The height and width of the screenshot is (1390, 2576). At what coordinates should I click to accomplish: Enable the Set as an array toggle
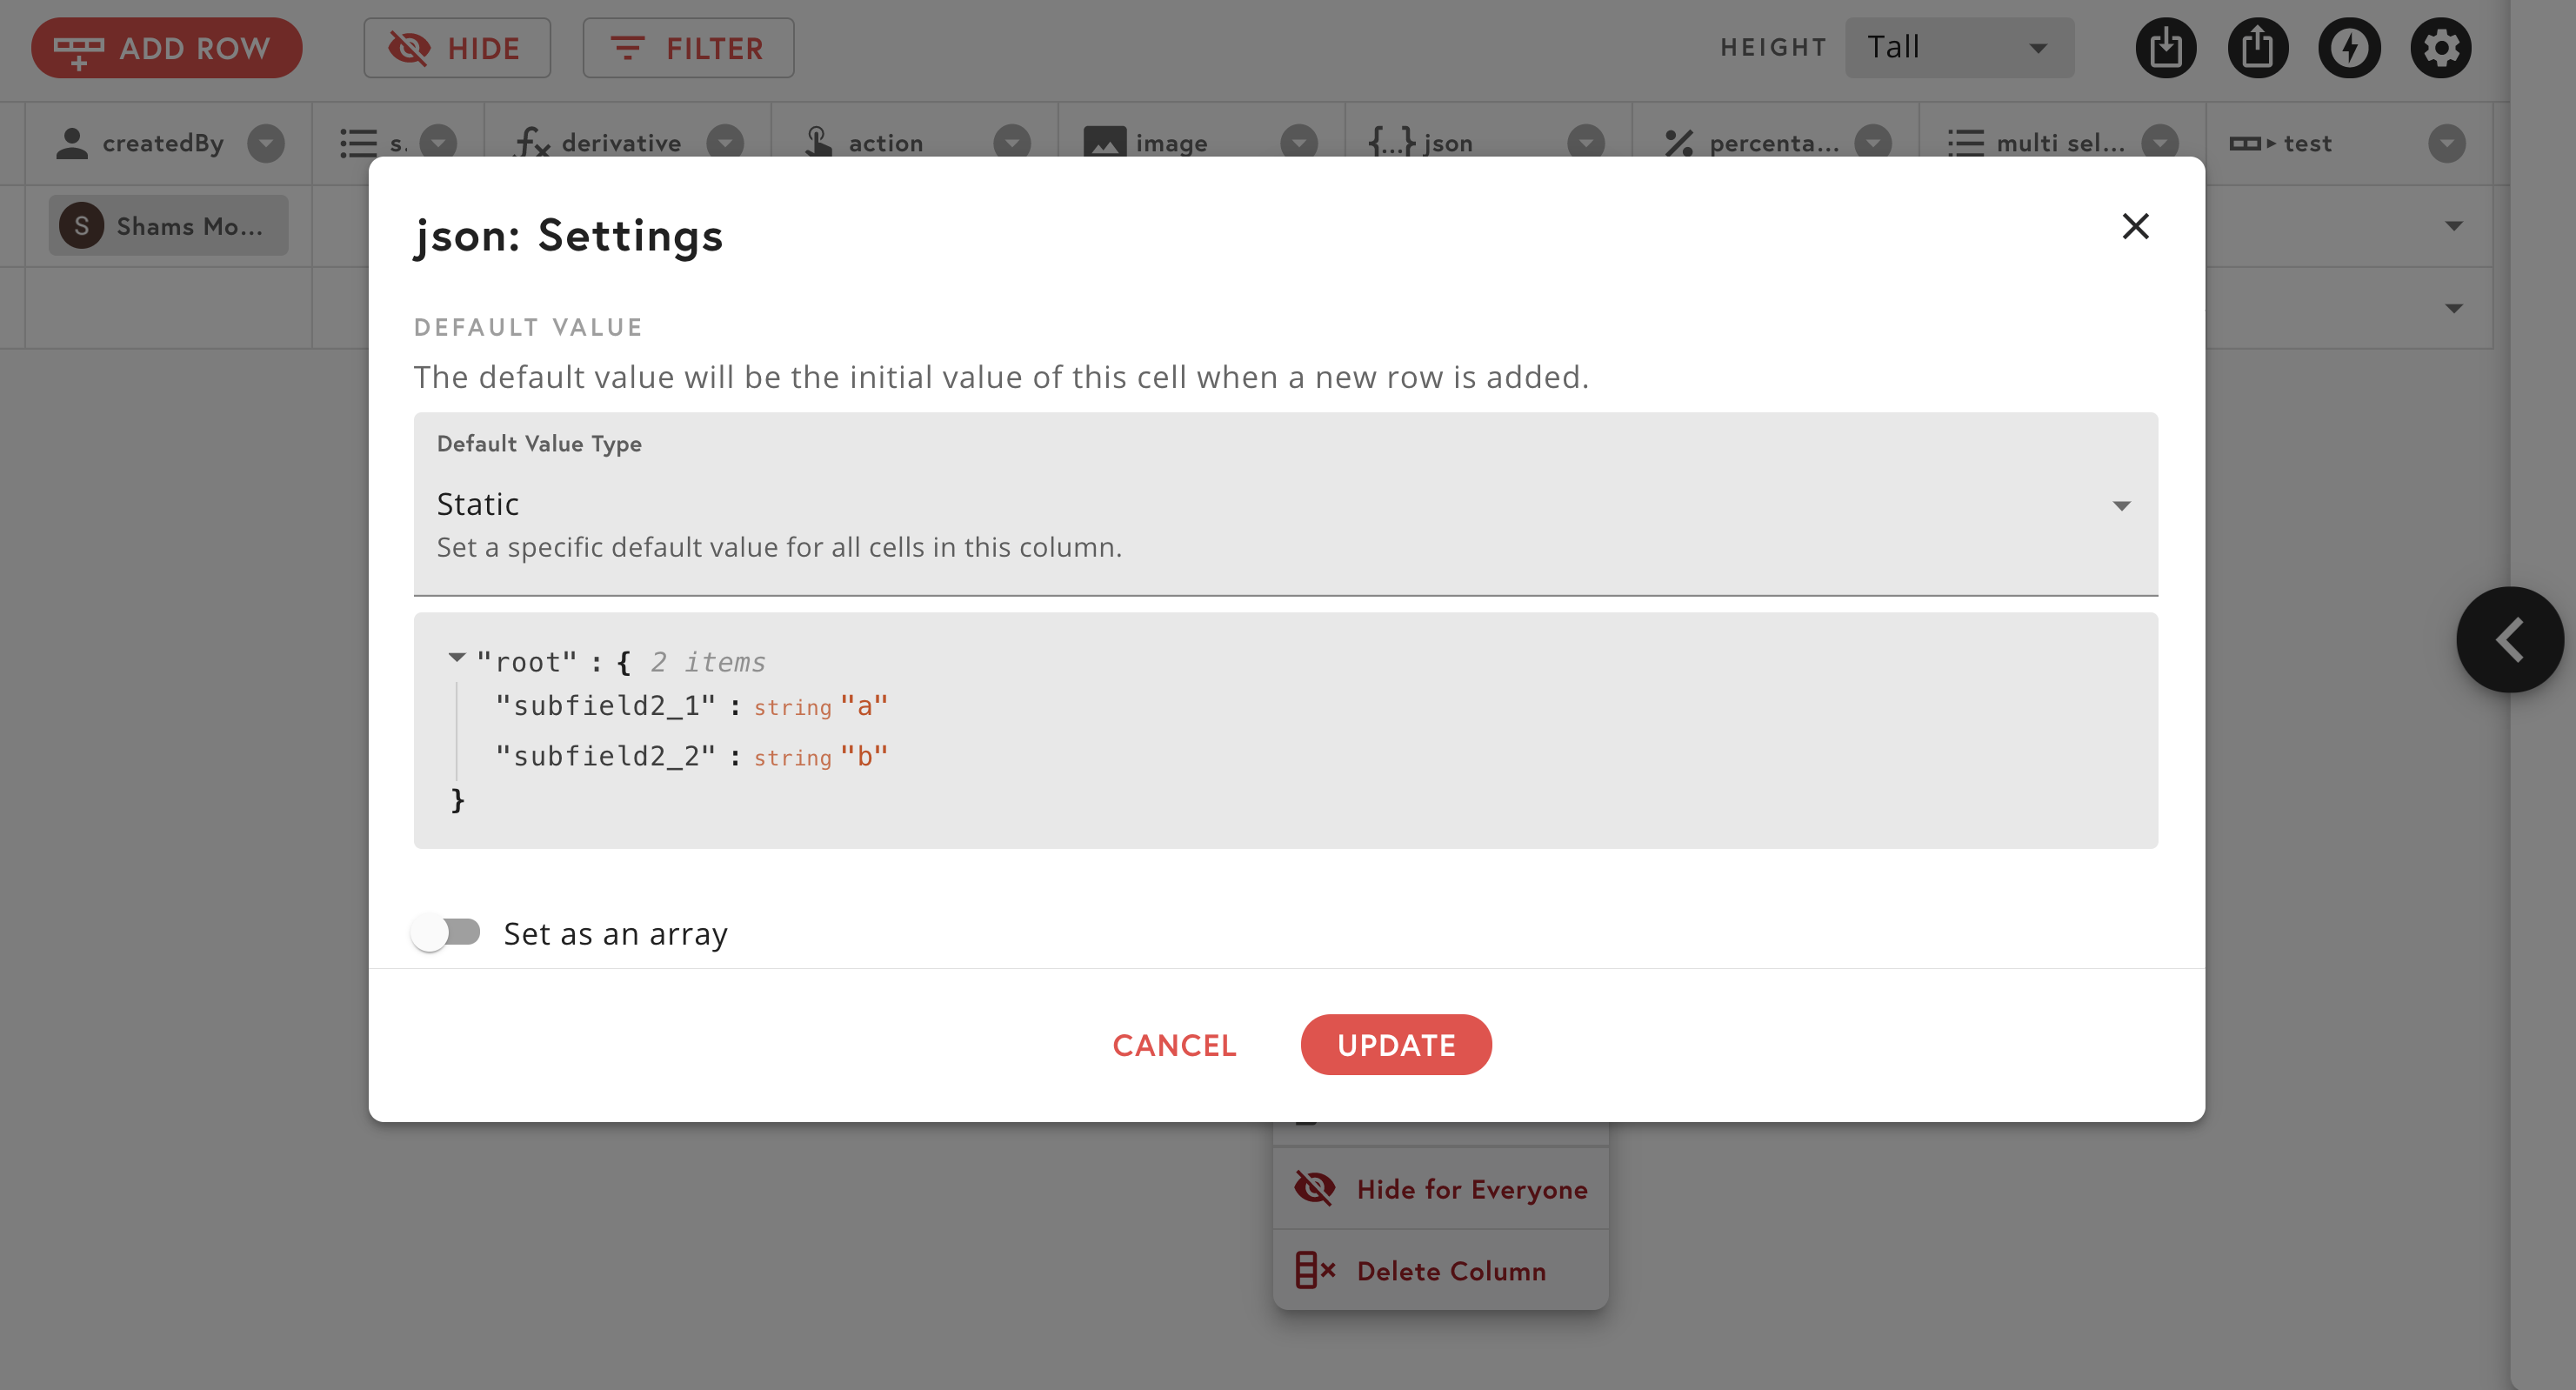(447, 932)
